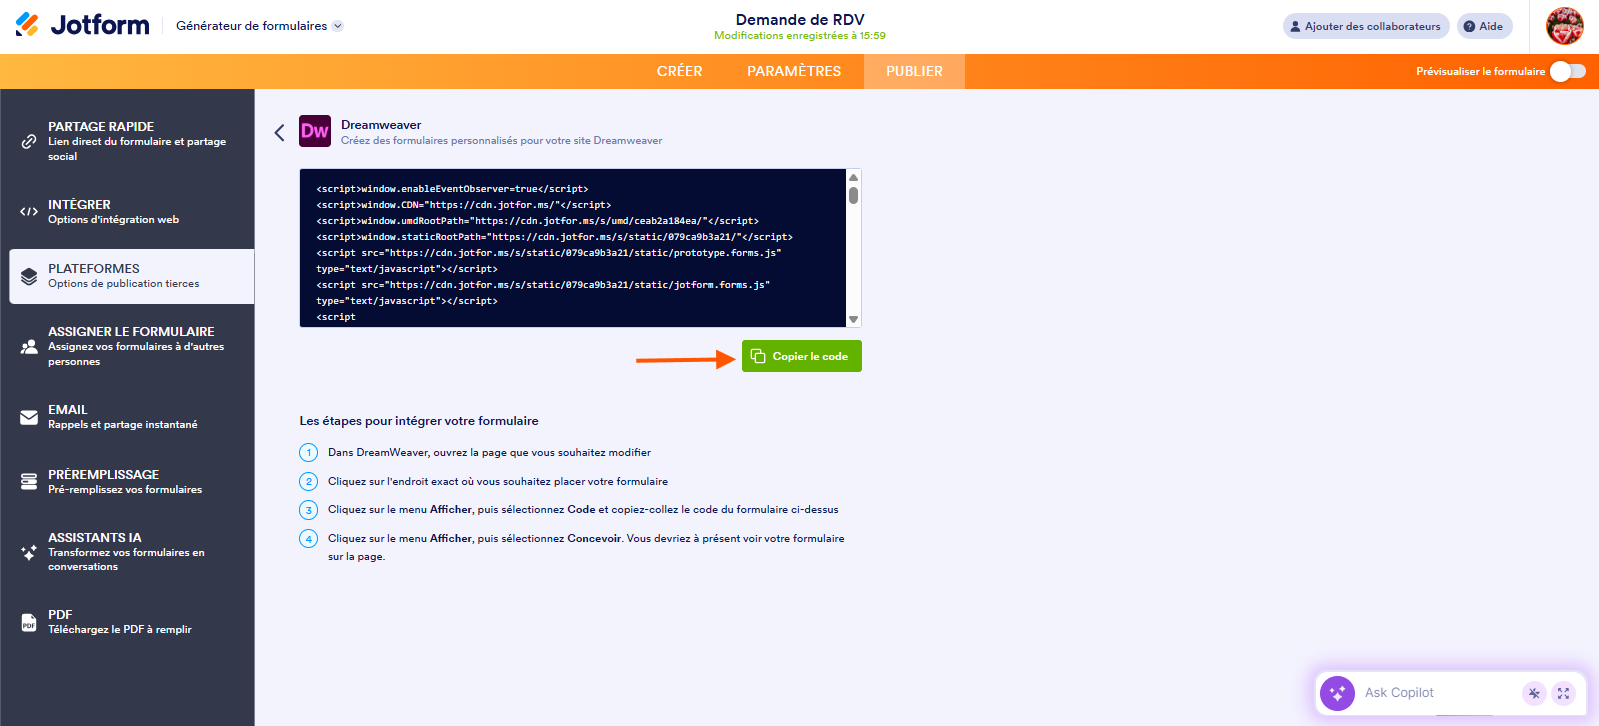The width and height of the screenshot is (1599, 726).
Task: Click step 1 text about opening page
Action: click(x=489, y=453)
